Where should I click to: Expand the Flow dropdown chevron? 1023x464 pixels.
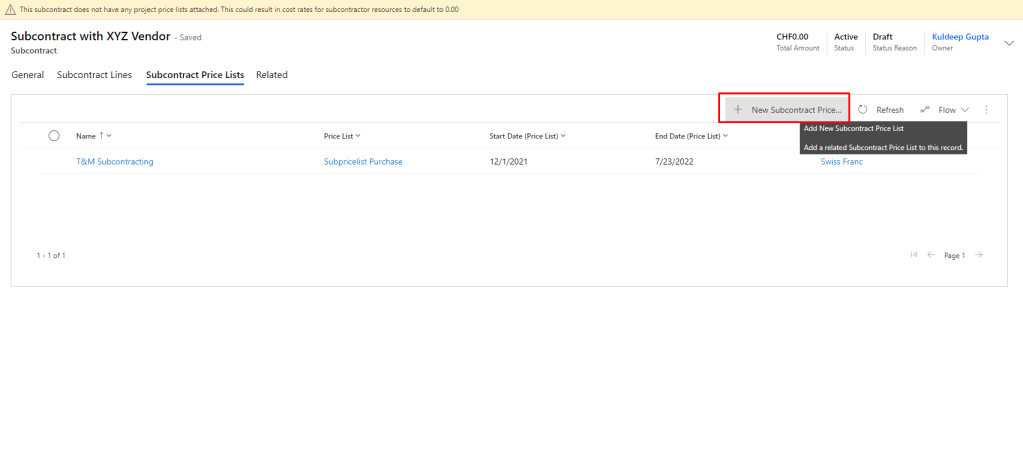(965, 109)
